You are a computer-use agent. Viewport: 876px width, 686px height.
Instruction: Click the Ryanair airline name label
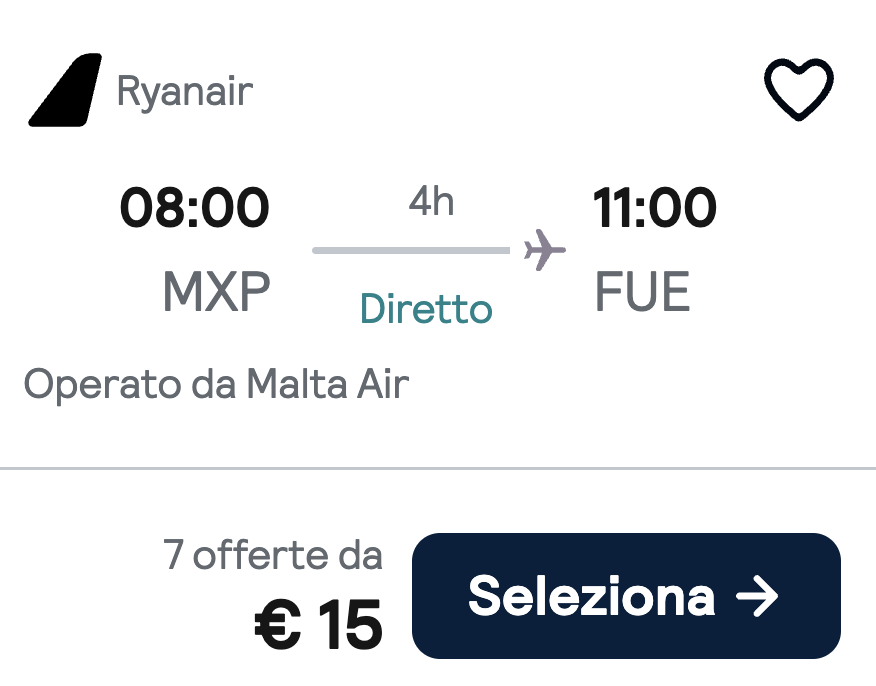185,90
